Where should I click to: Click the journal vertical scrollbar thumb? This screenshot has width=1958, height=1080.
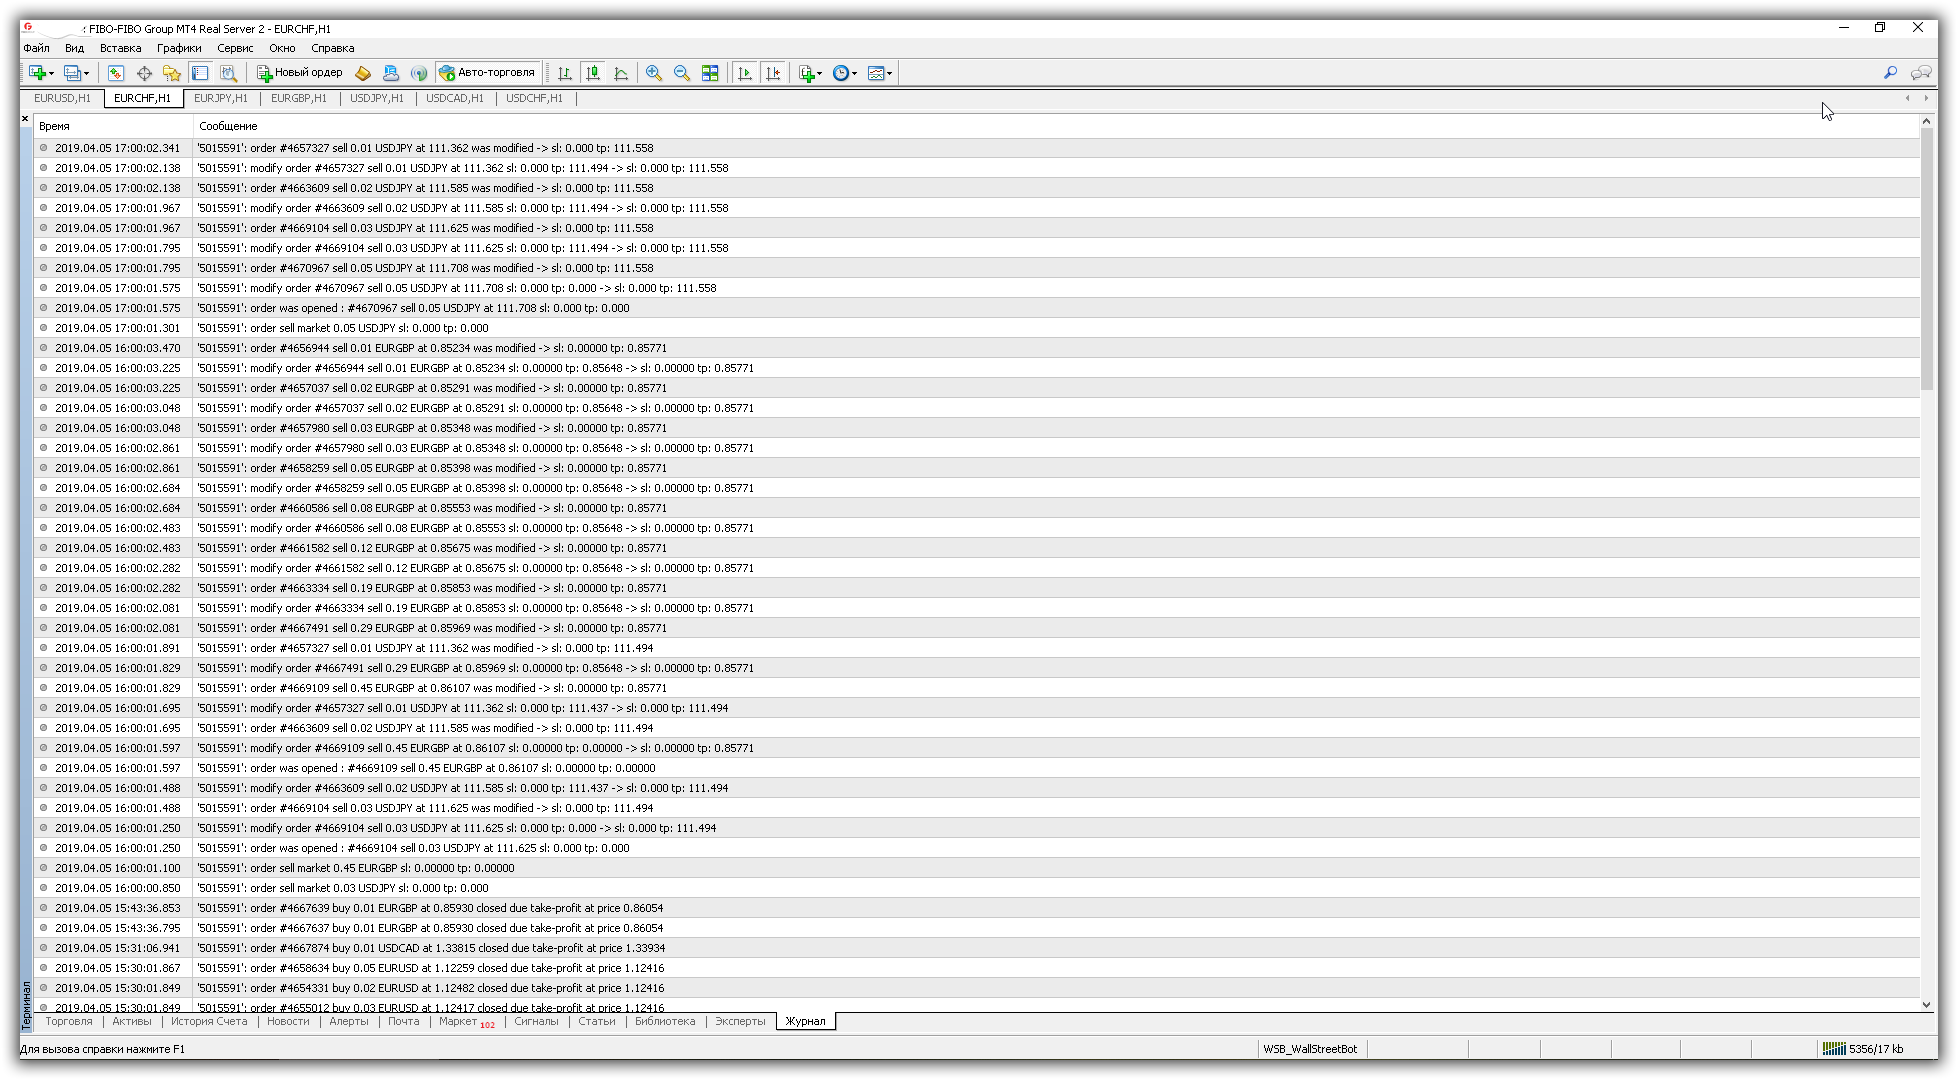click(x=1927, y=259)
